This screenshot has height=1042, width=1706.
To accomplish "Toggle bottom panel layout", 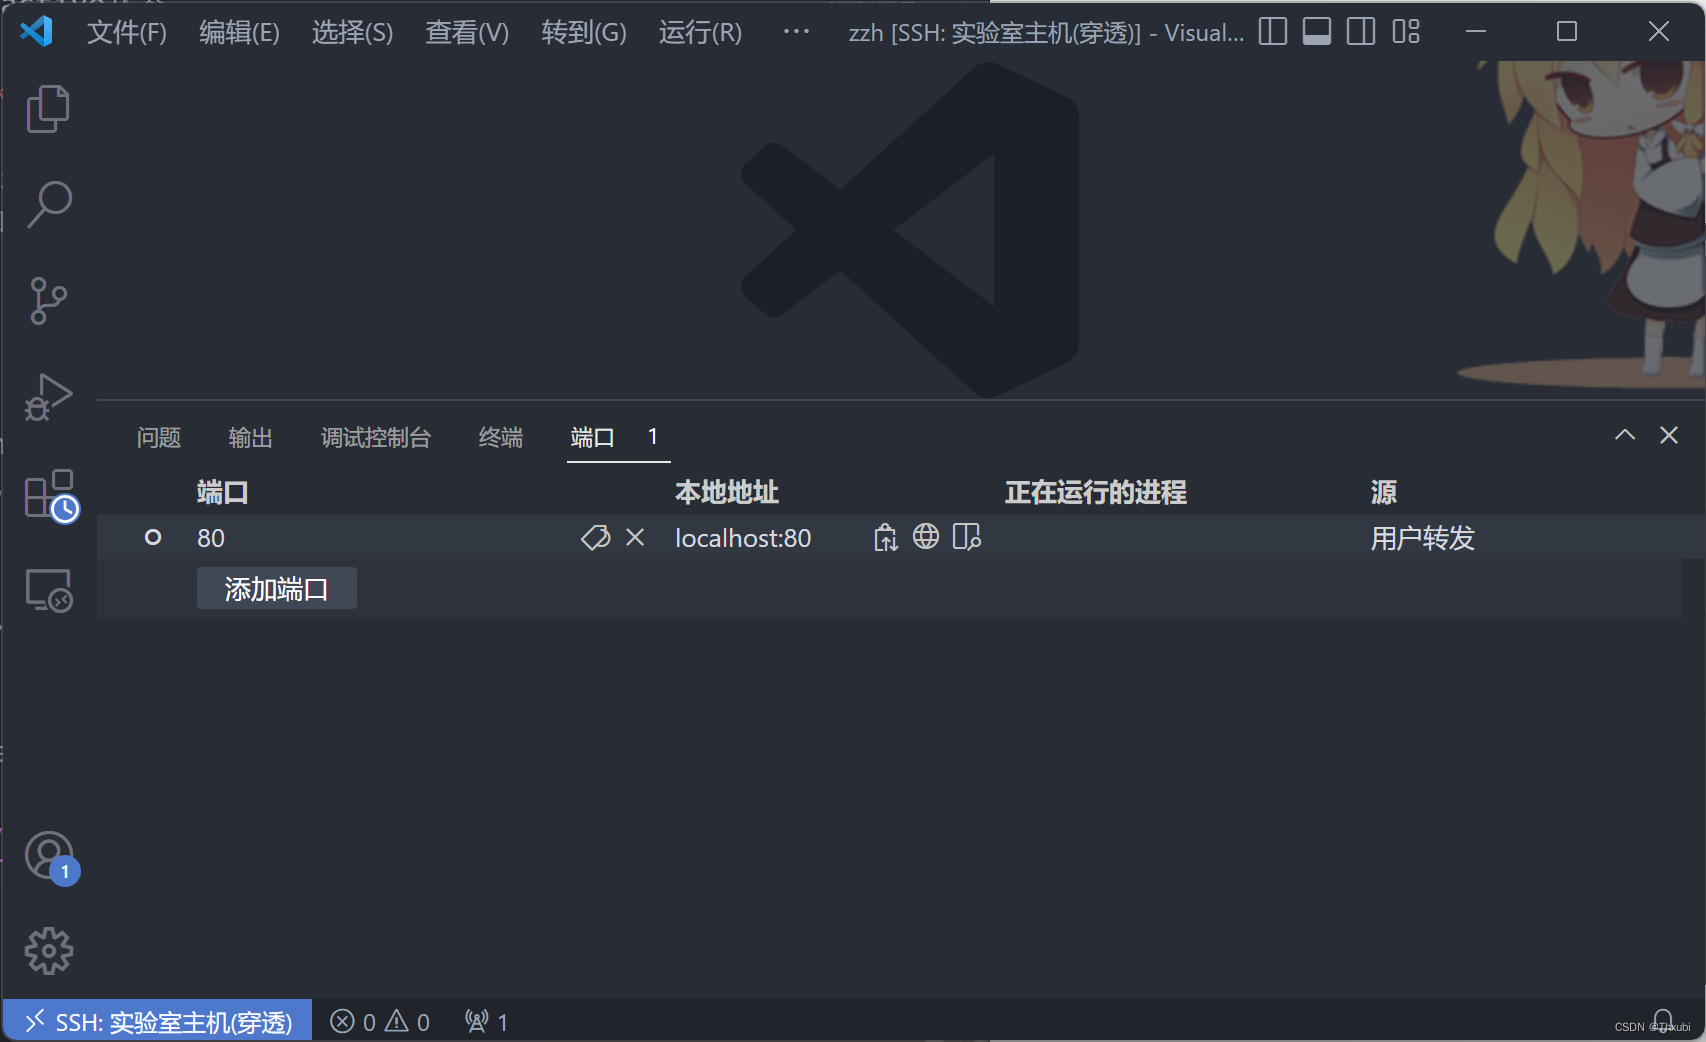I will [x=1317, y=32].
